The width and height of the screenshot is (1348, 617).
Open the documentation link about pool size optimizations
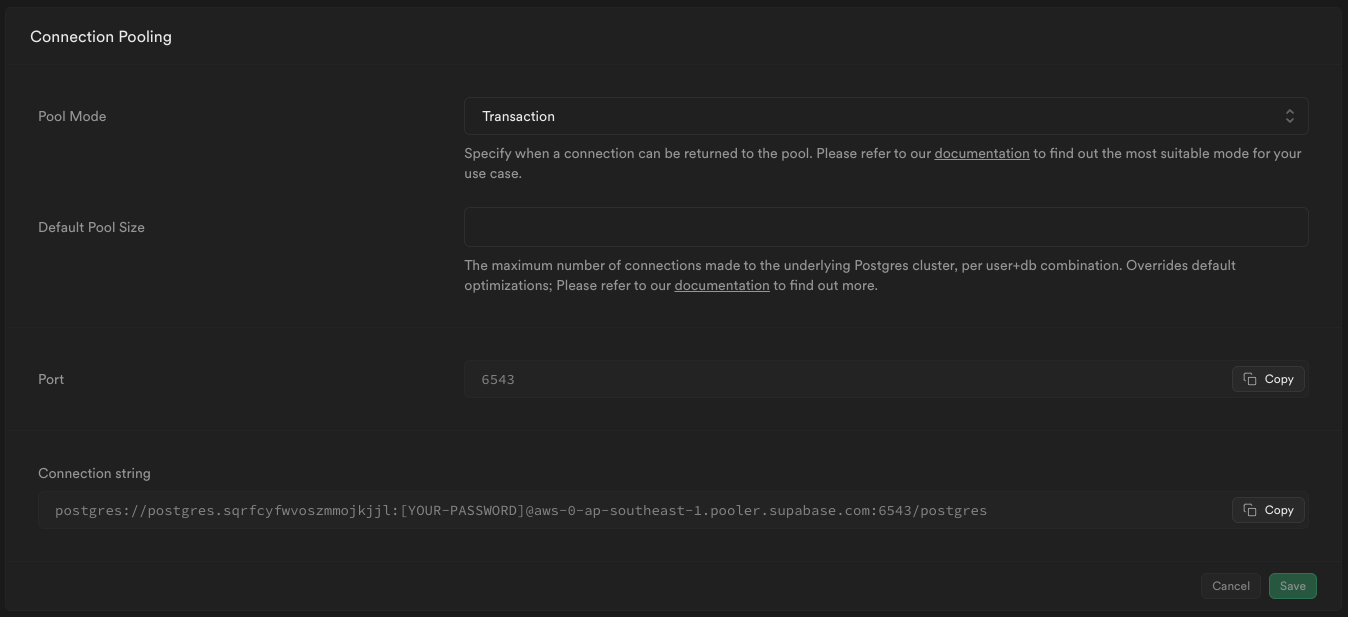(x=722, y=285)
